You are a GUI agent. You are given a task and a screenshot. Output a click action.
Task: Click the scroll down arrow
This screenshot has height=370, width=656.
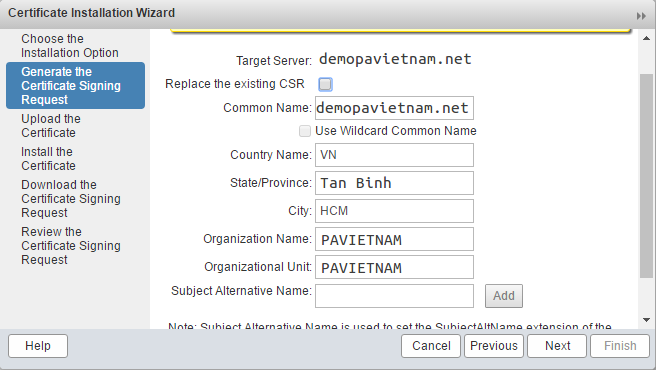646,320
